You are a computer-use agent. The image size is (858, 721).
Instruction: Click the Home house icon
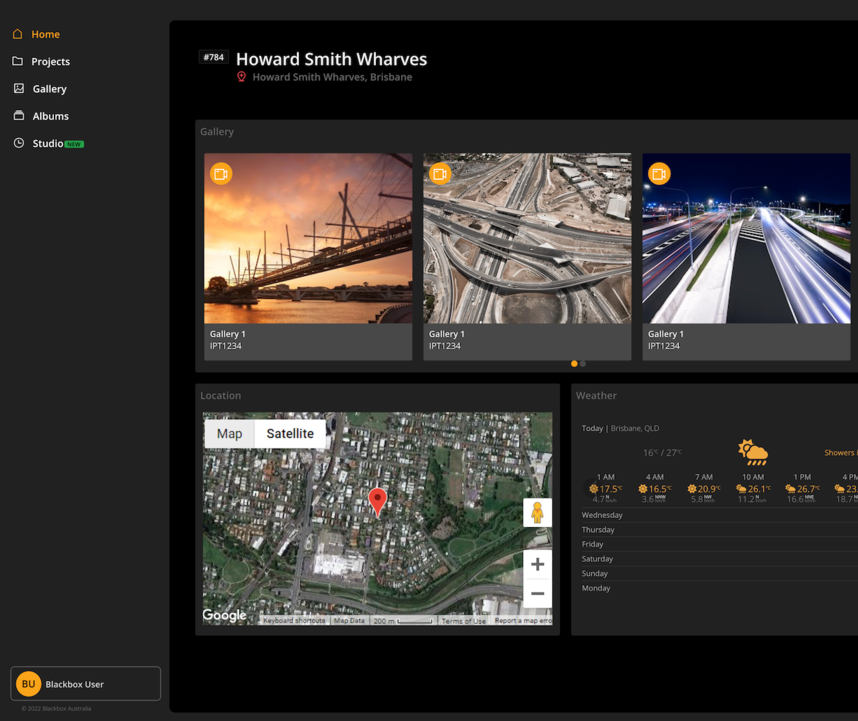(x=18, y=34)
